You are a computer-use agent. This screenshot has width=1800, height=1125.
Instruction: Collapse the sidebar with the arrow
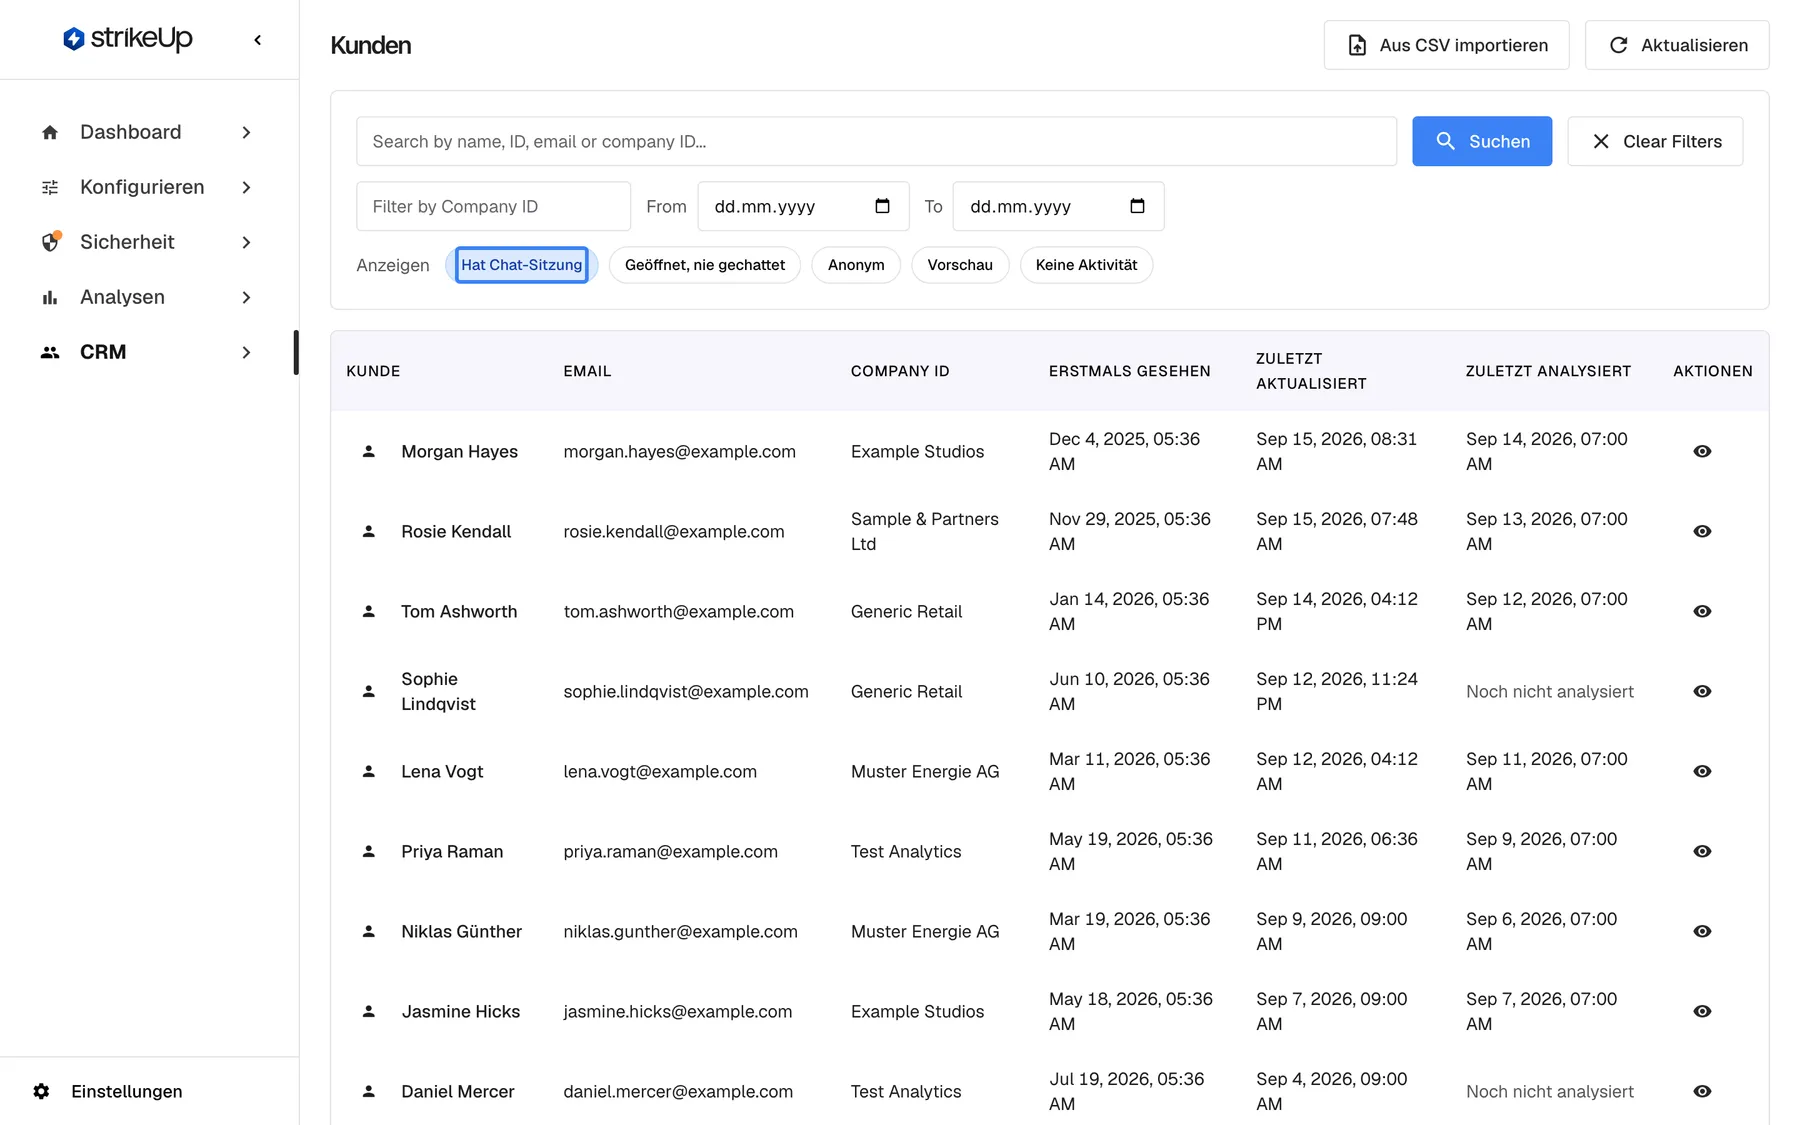[258, 40]
